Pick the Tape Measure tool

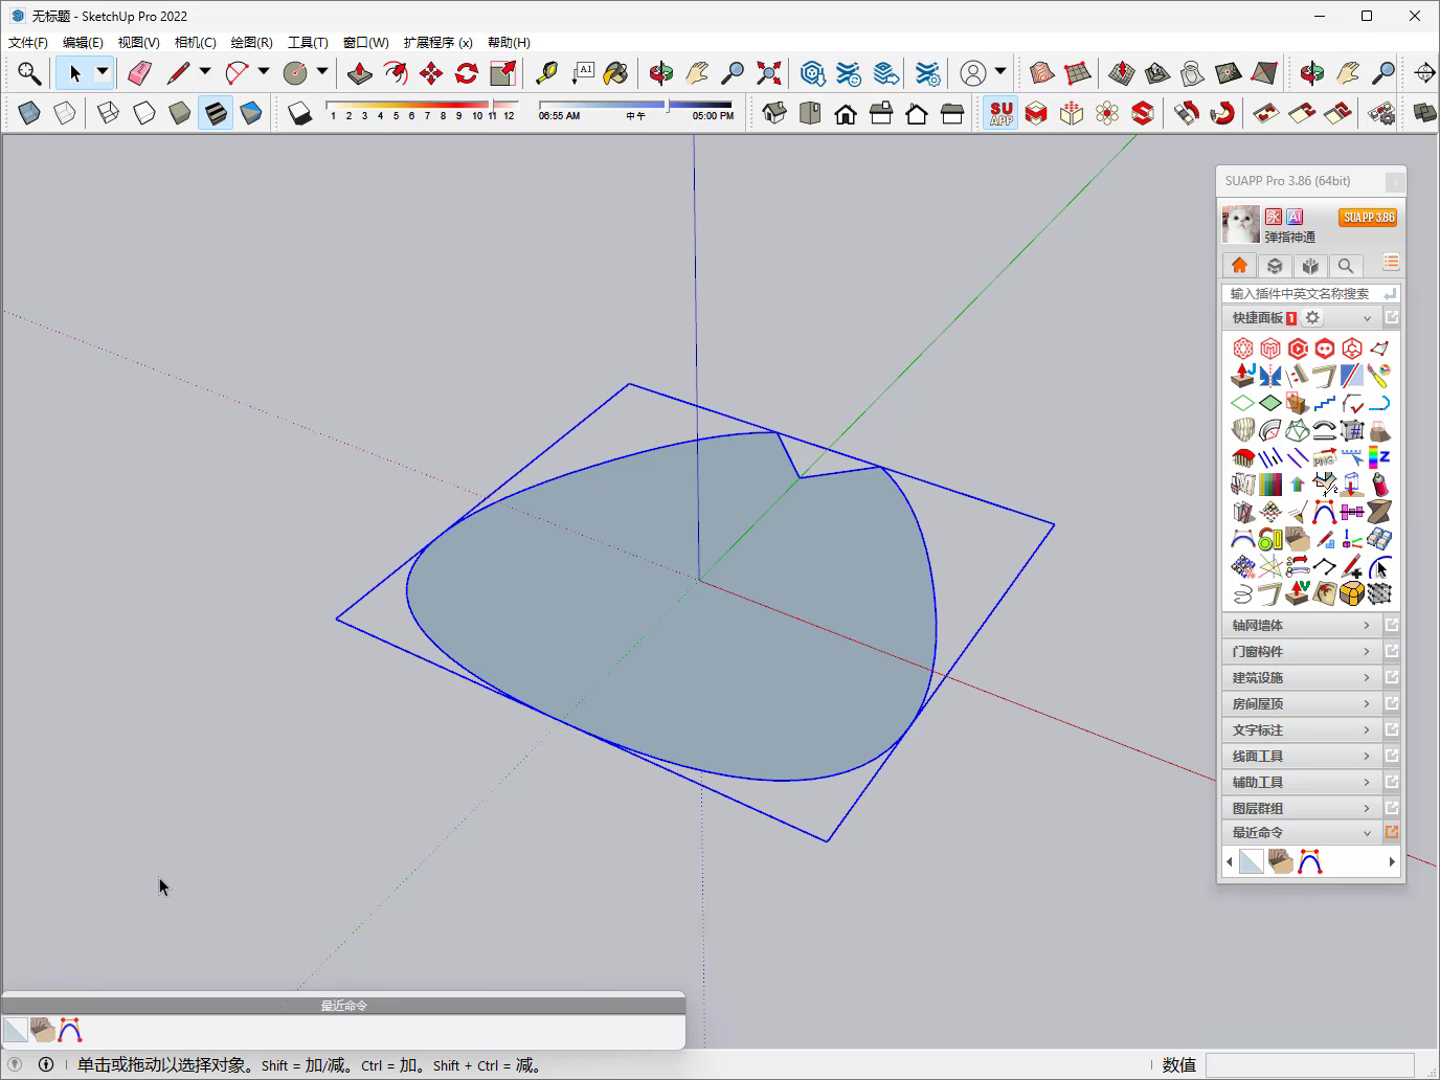547,73
